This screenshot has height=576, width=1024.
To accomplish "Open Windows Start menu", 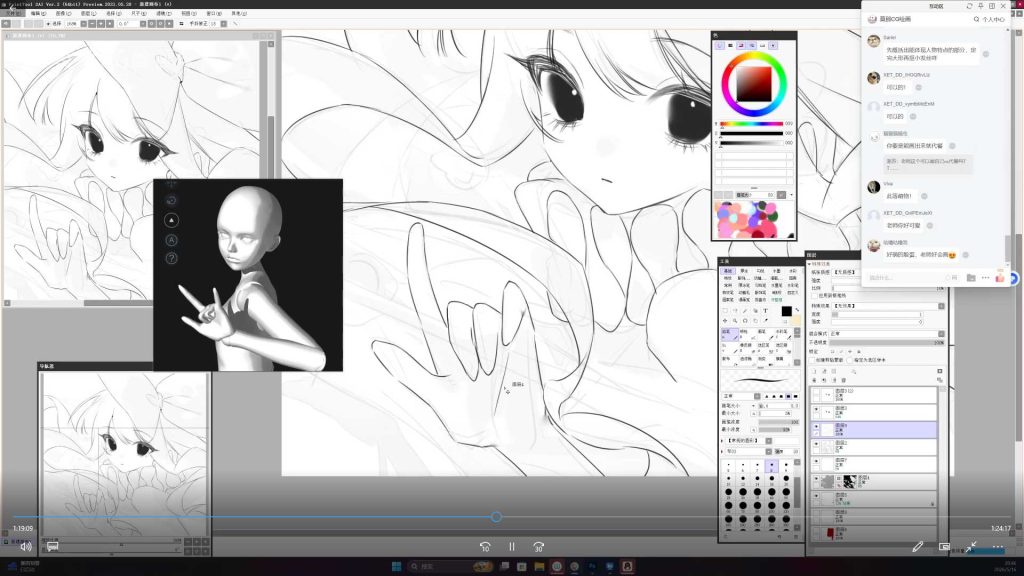I will [x=396, y=566].
